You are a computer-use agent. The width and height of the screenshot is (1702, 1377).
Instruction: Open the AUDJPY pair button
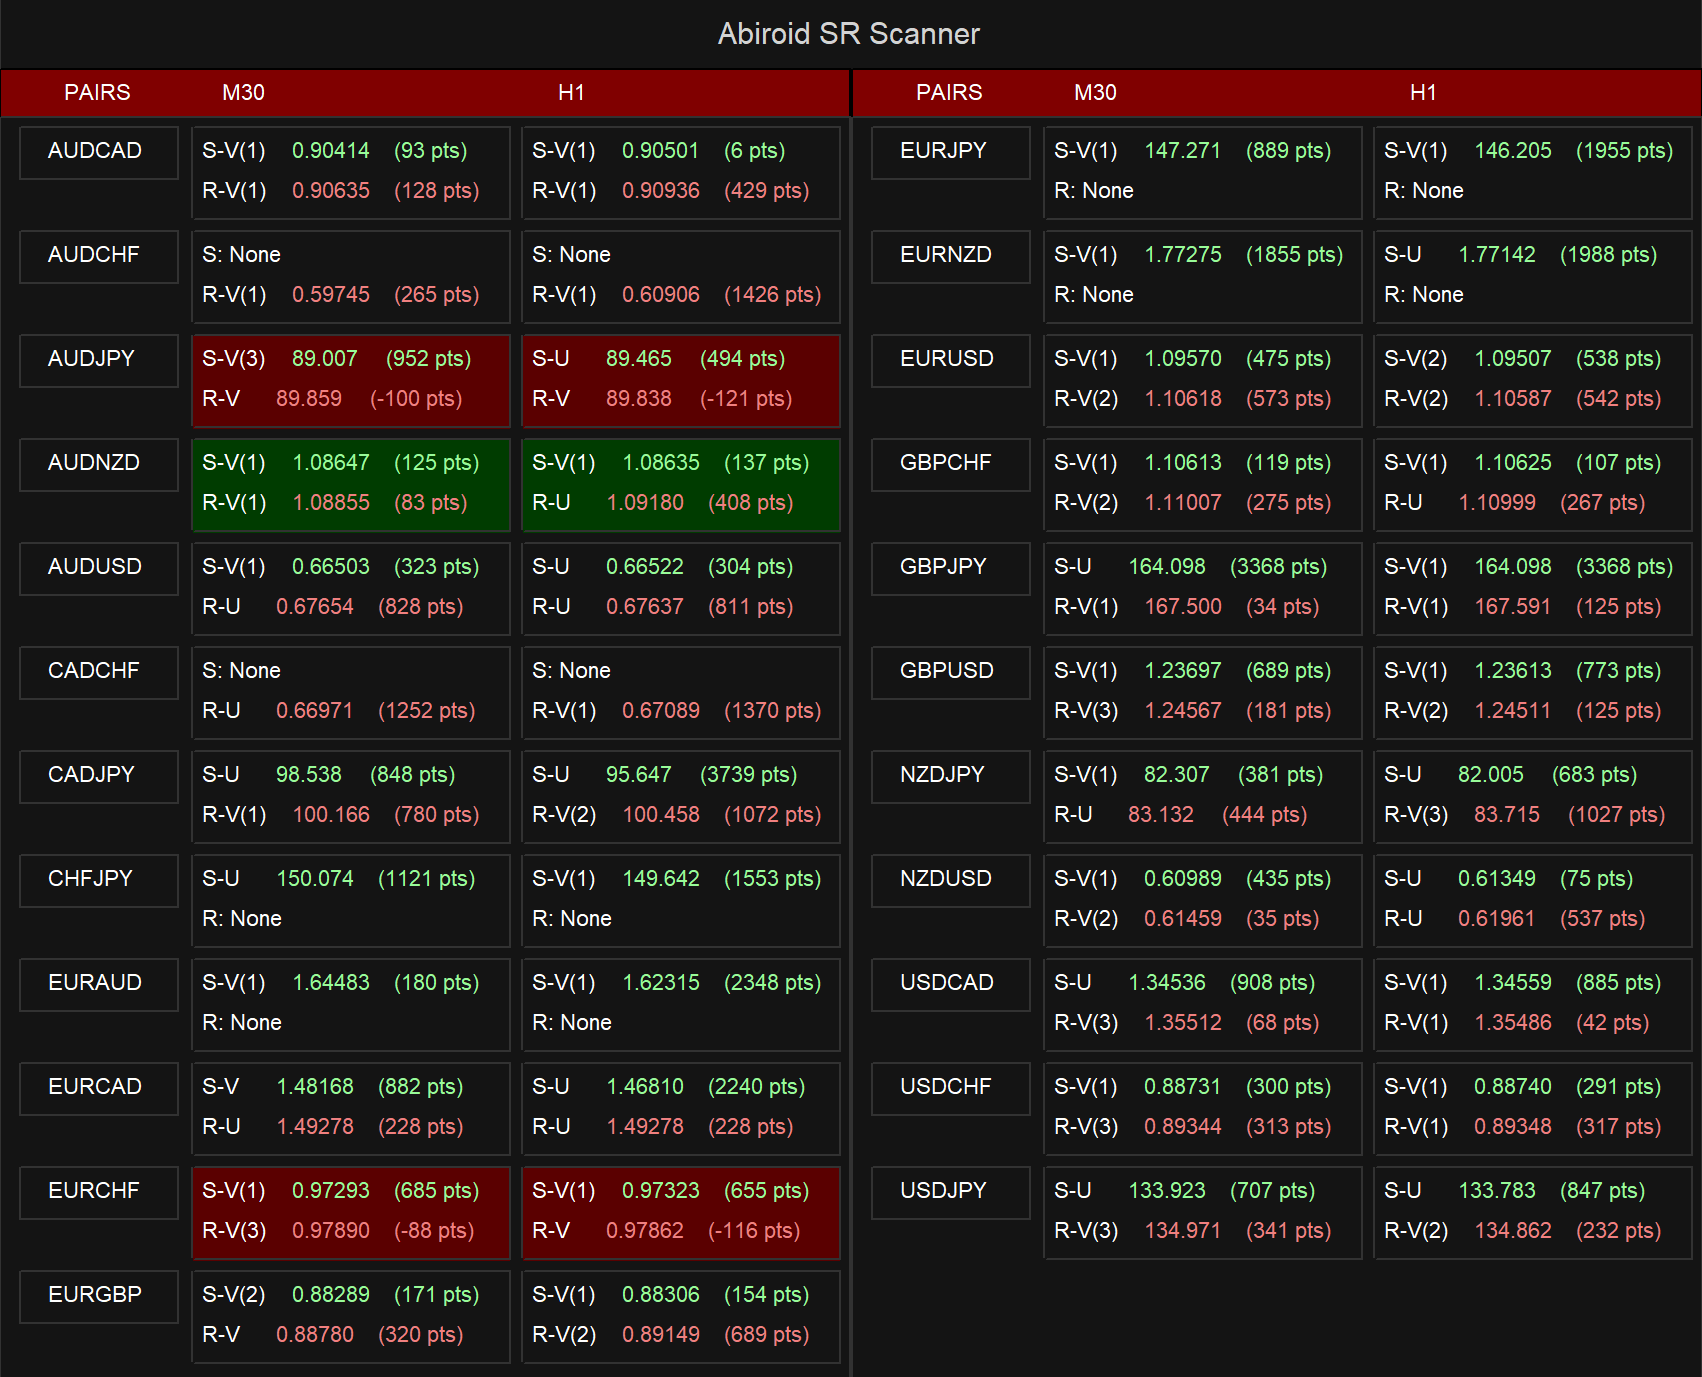(x=99, y=360)
